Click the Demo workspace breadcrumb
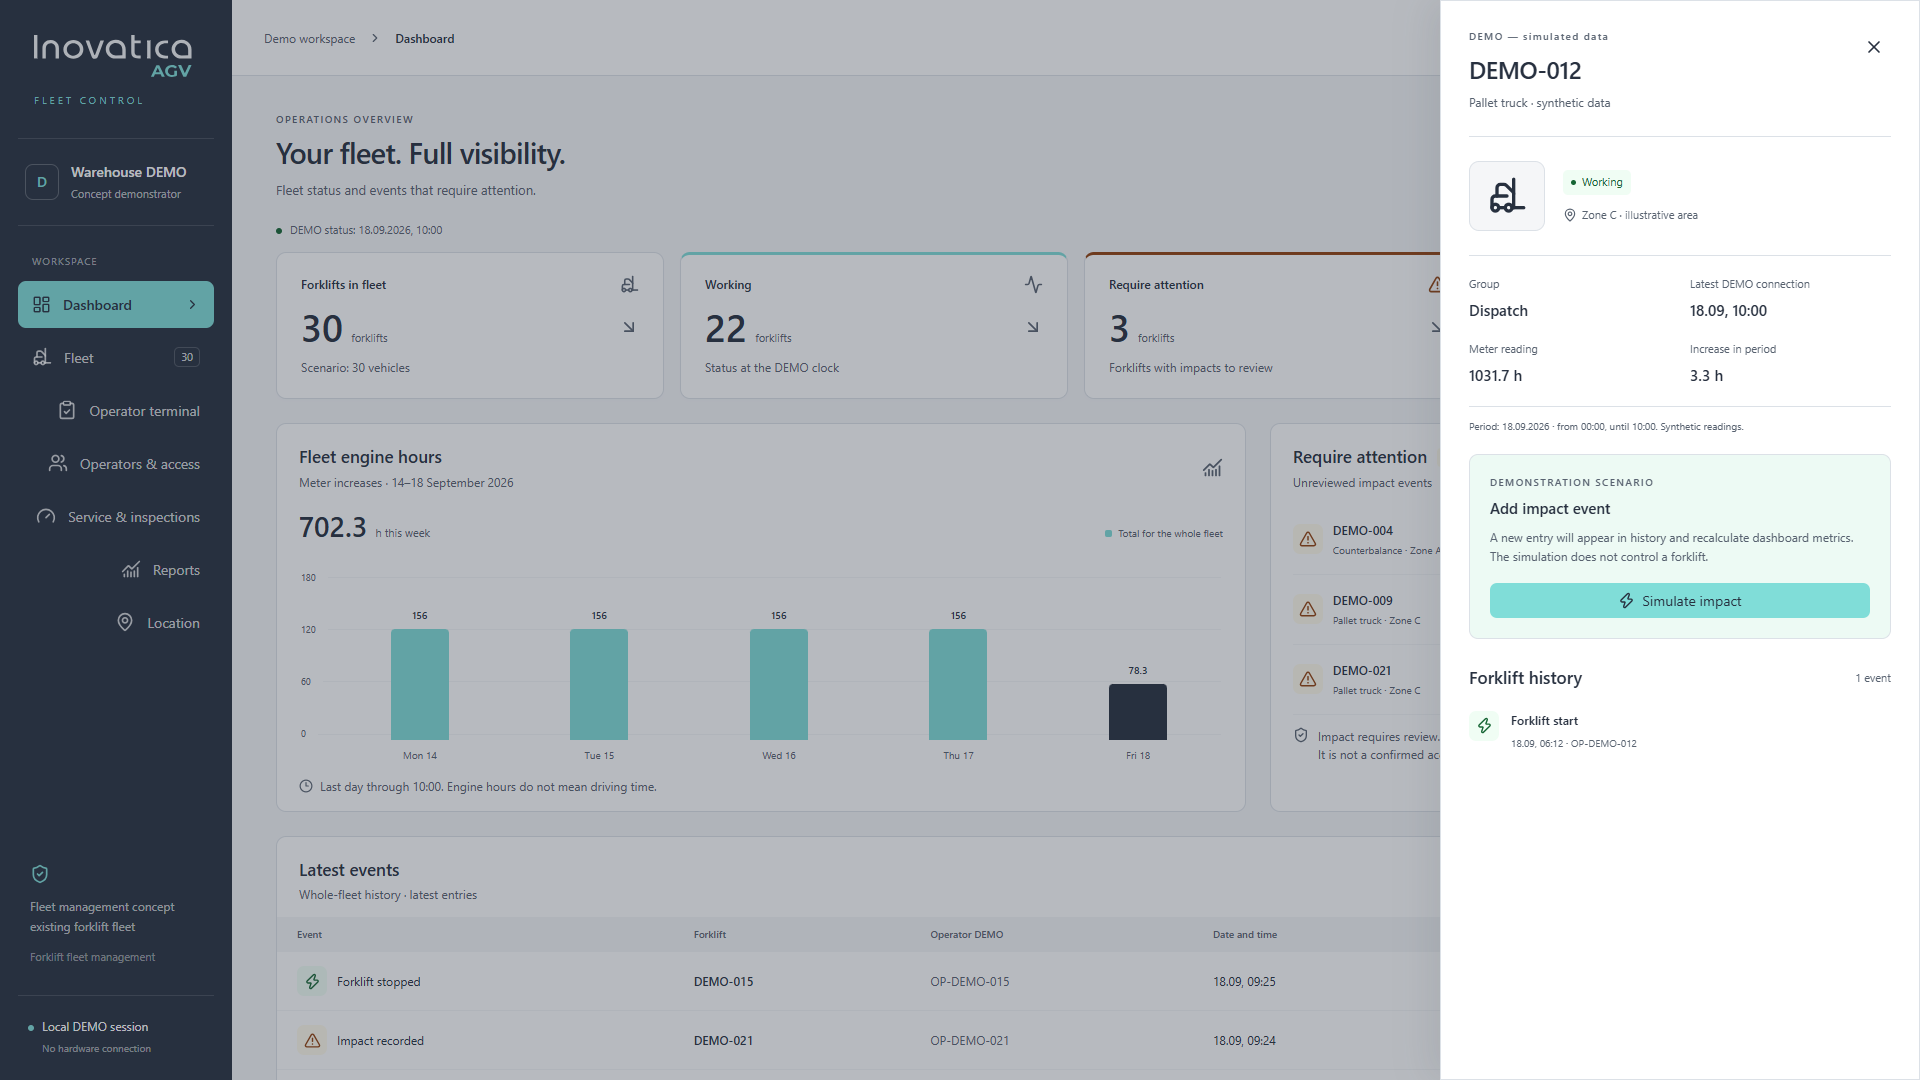Image resolution: width=1920 pixels, height=1080 pixels. point(310,39)
